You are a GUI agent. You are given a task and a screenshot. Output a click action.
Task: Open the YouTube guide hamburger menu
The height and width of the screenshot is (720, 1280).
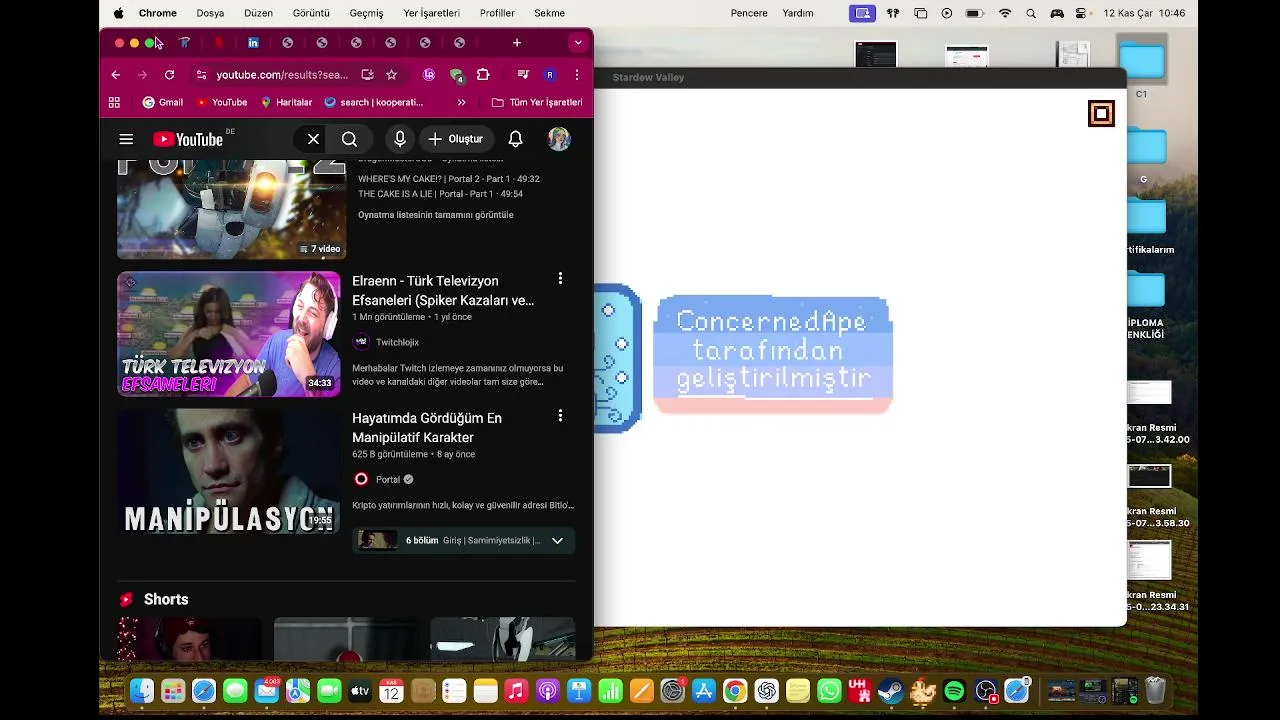(126, 139)
